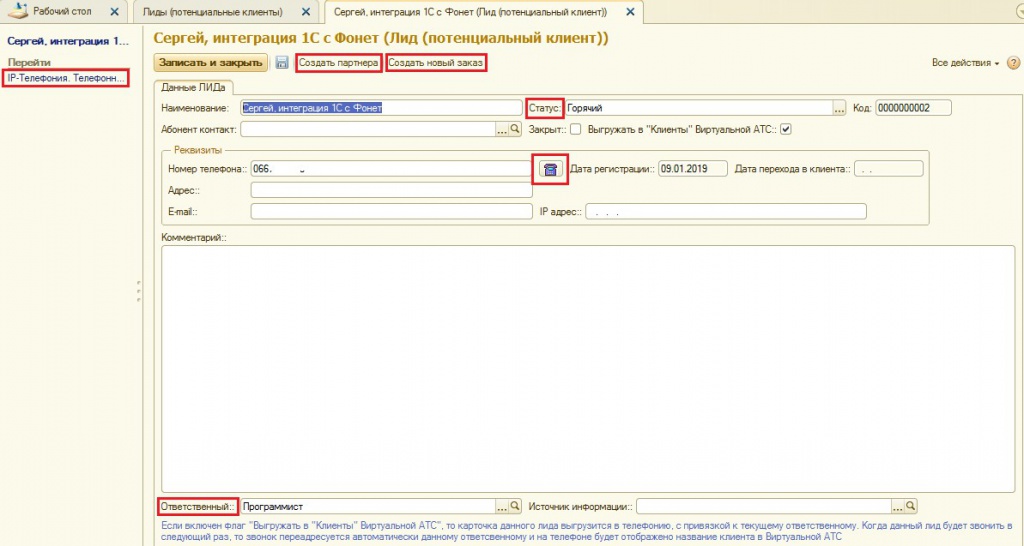1024x546 pixels.
Task: Click the Адрес input field
Action: 391,190
